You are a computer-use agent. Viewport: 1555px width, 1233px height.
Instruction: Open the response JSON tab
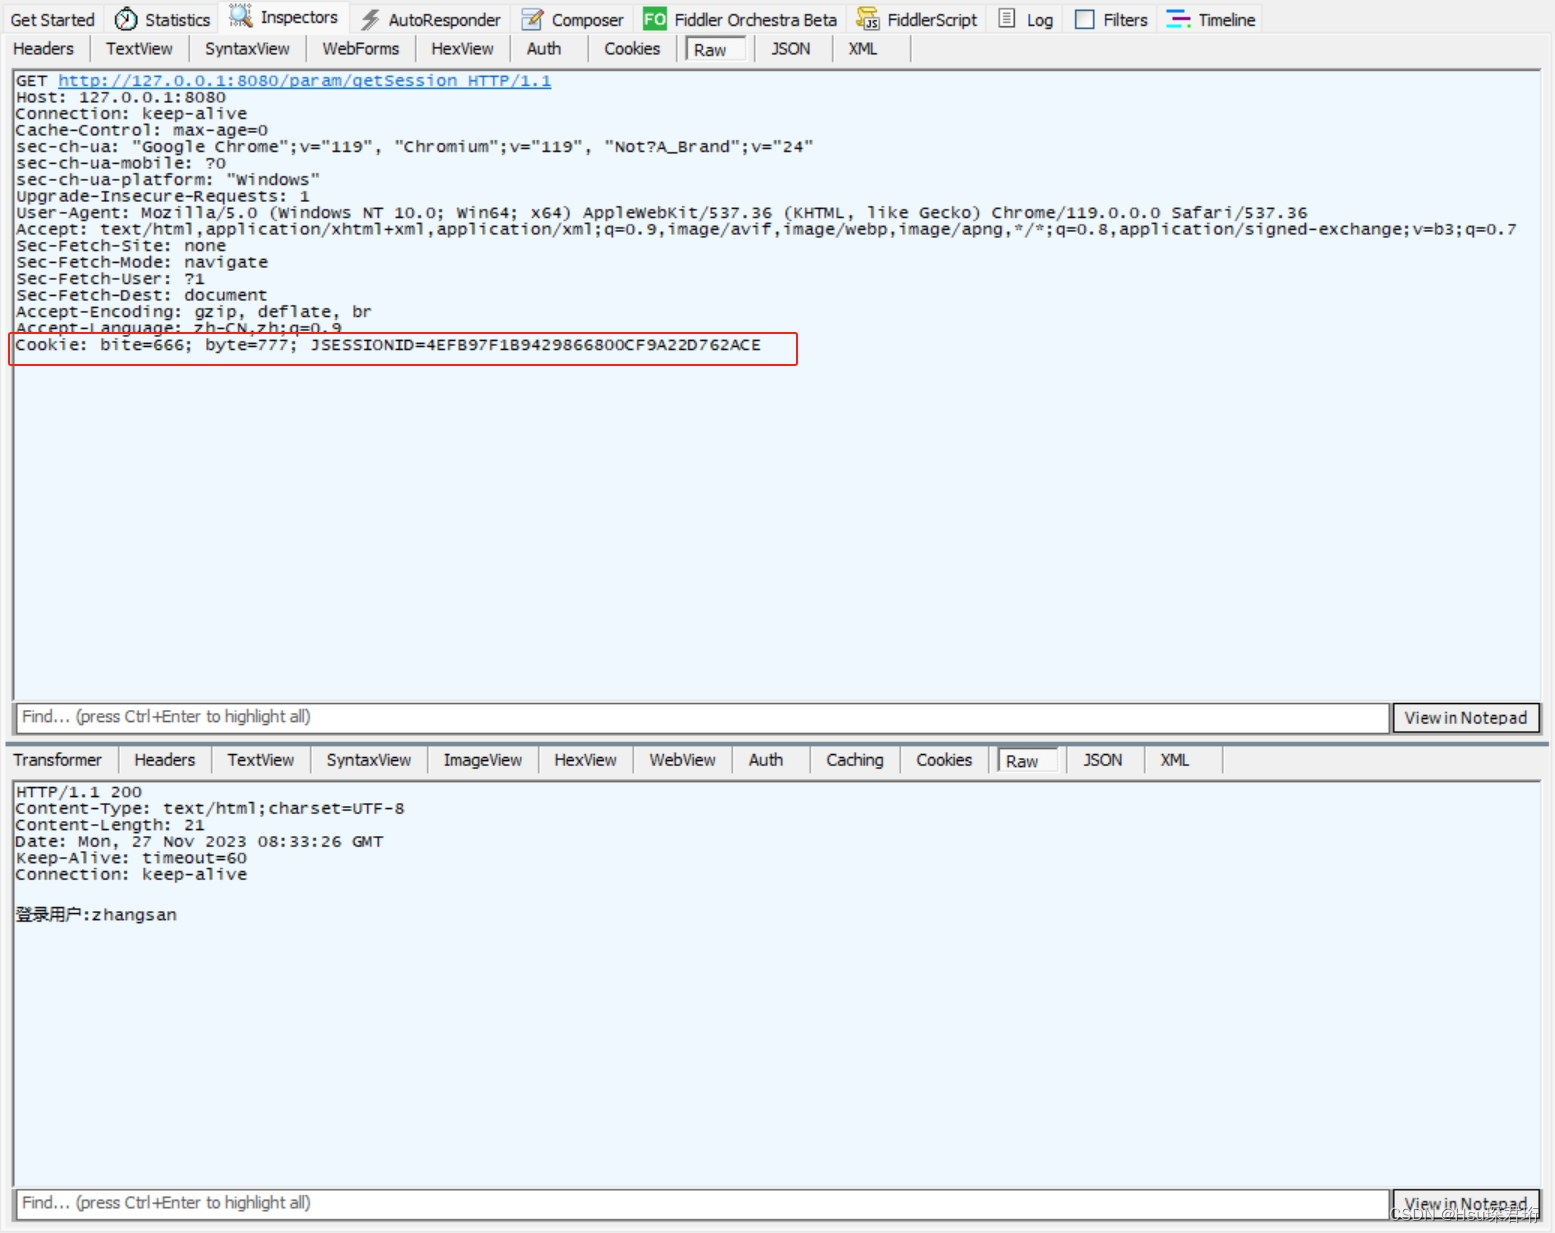click(1102, 760)
